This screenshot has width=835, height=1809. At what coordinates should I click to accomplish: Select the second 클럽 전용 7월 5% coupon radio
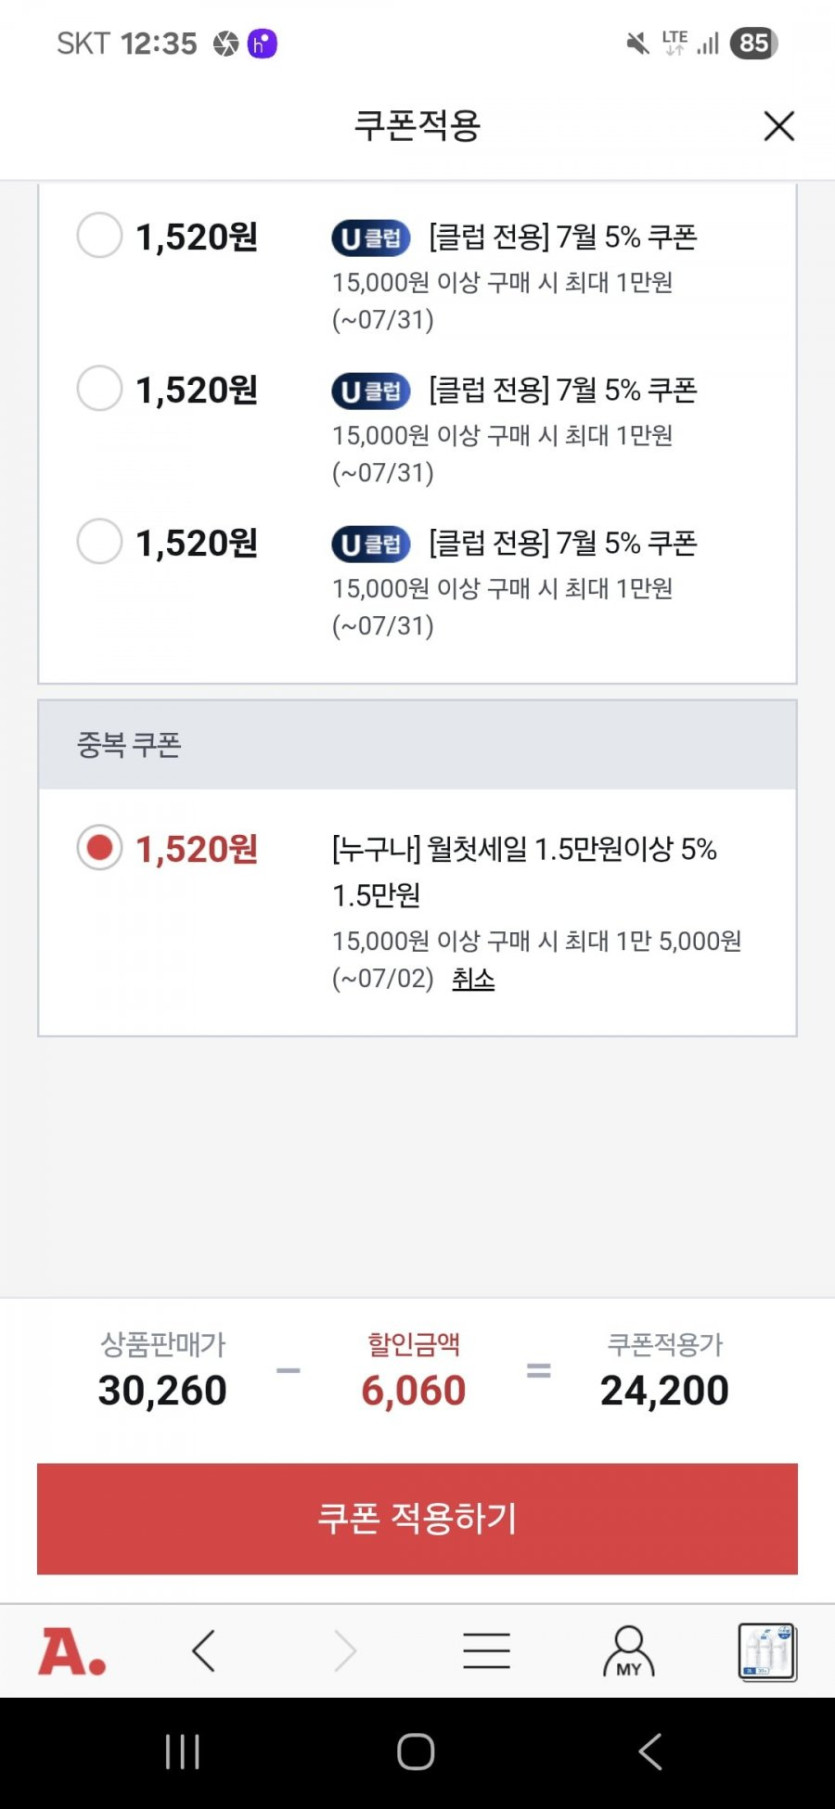(x=100, y=389)
